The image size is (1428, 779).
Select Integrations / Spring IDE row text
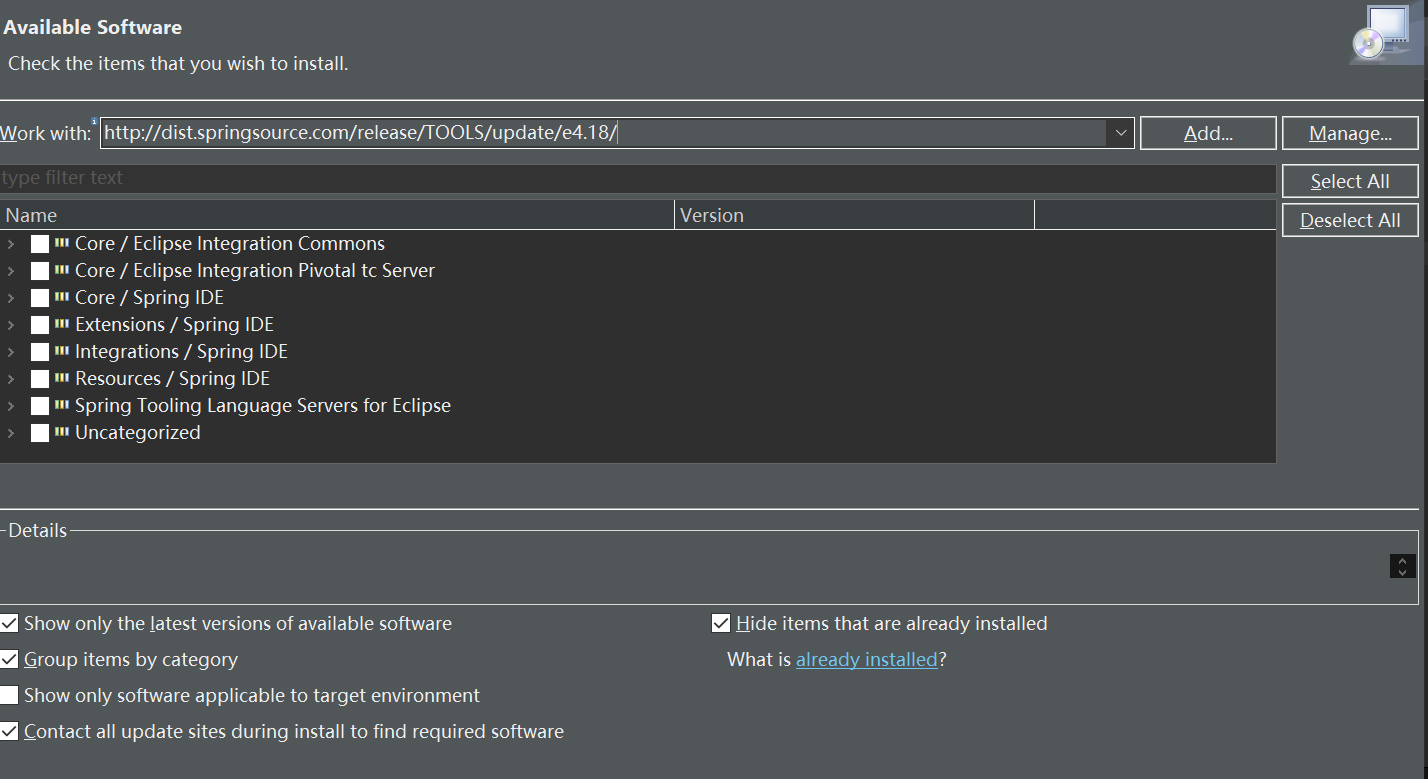tap(181, 351)
